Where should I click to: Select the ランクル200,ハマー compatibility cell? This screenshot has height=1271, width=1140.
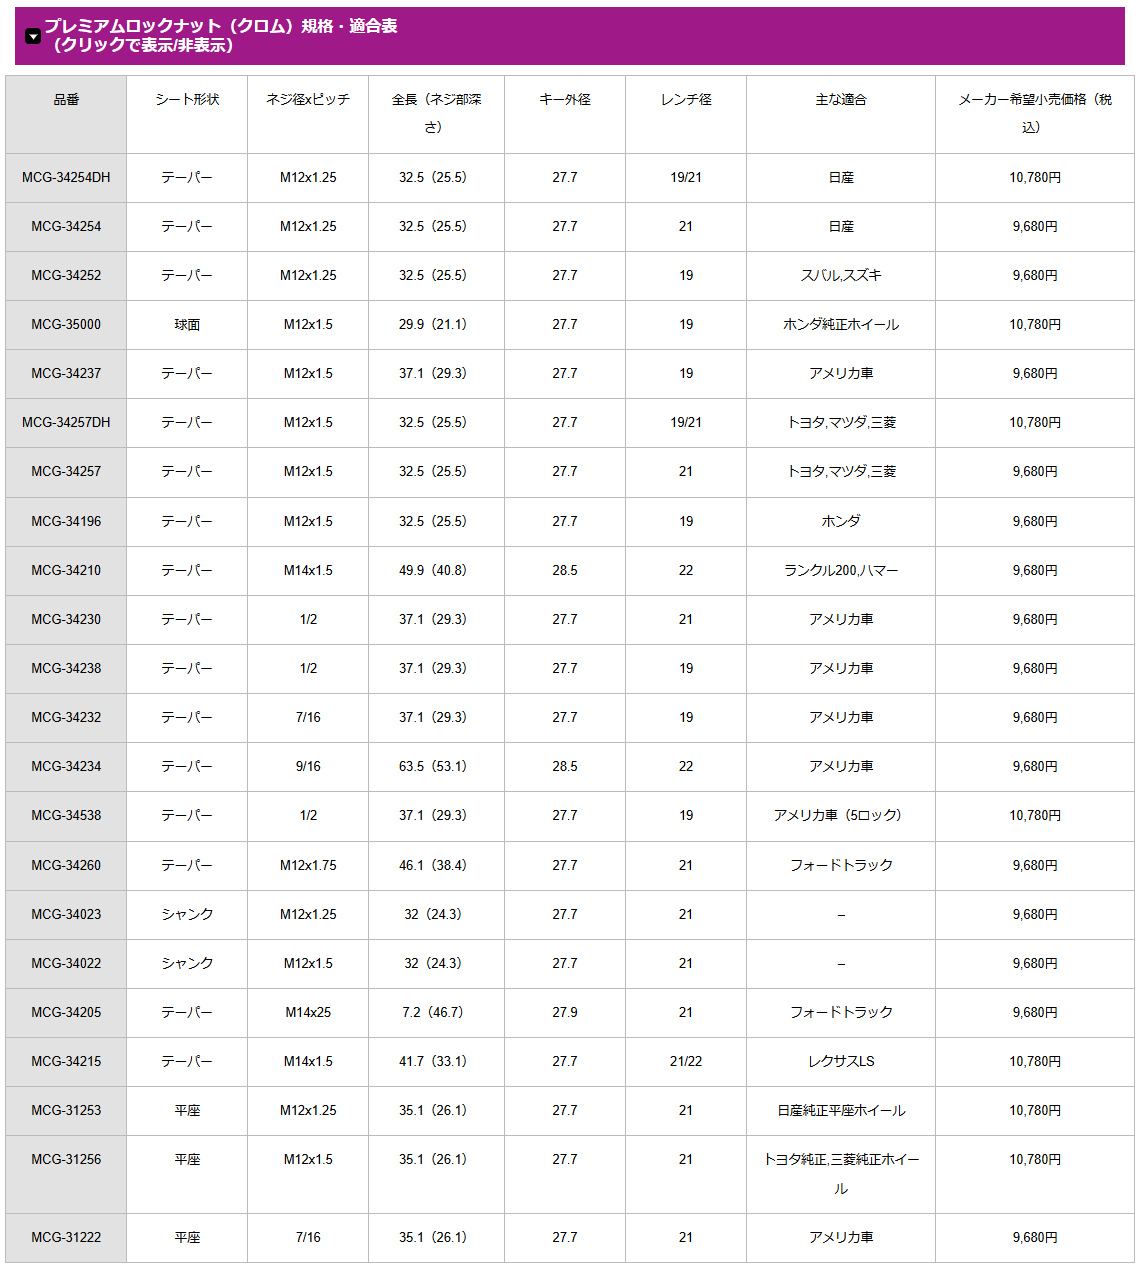pos(841,571)
